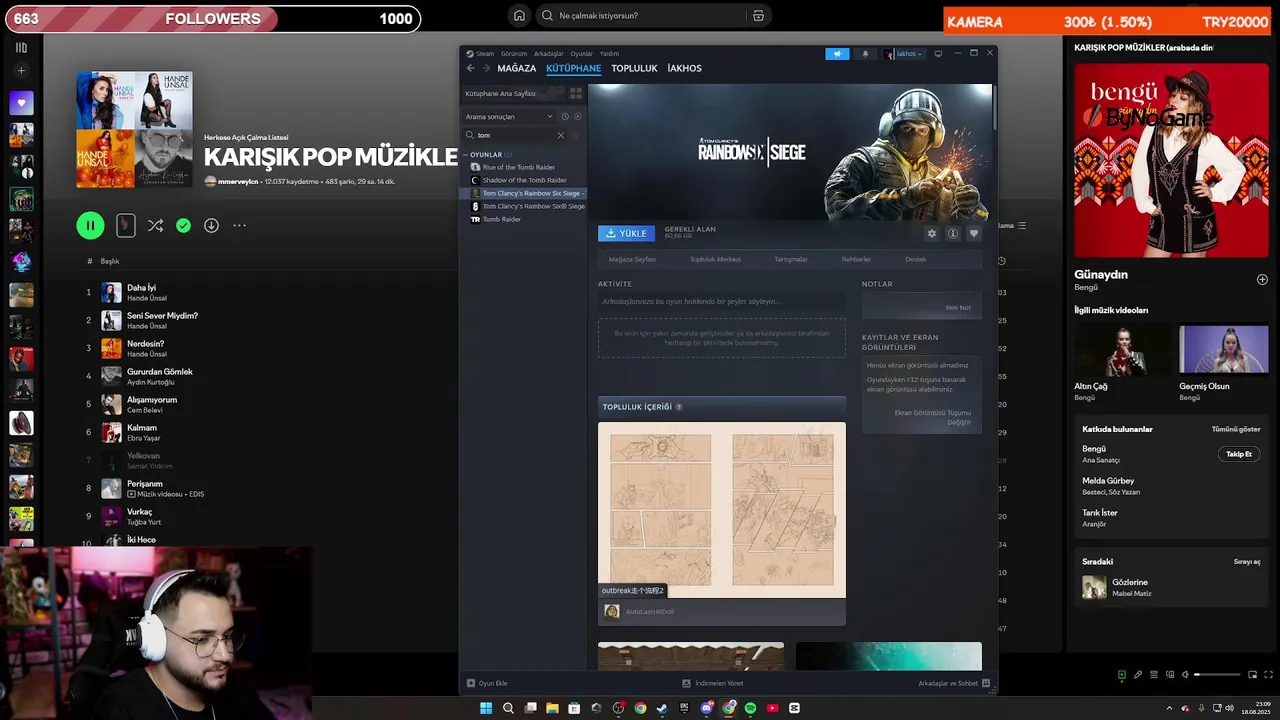
Task: Open the Görünüm menu in Steam
Action: point(514,54)
